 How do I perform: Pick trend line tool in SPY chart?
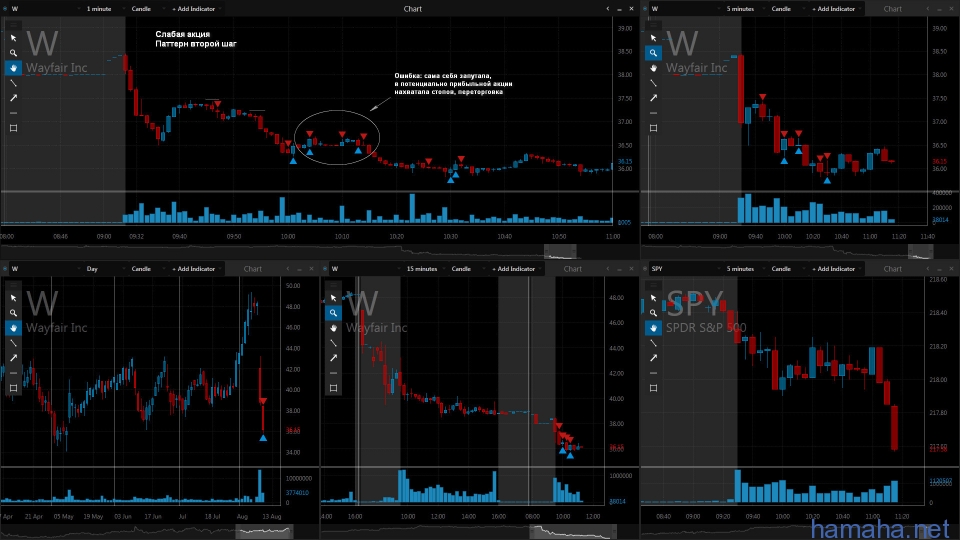653,343
